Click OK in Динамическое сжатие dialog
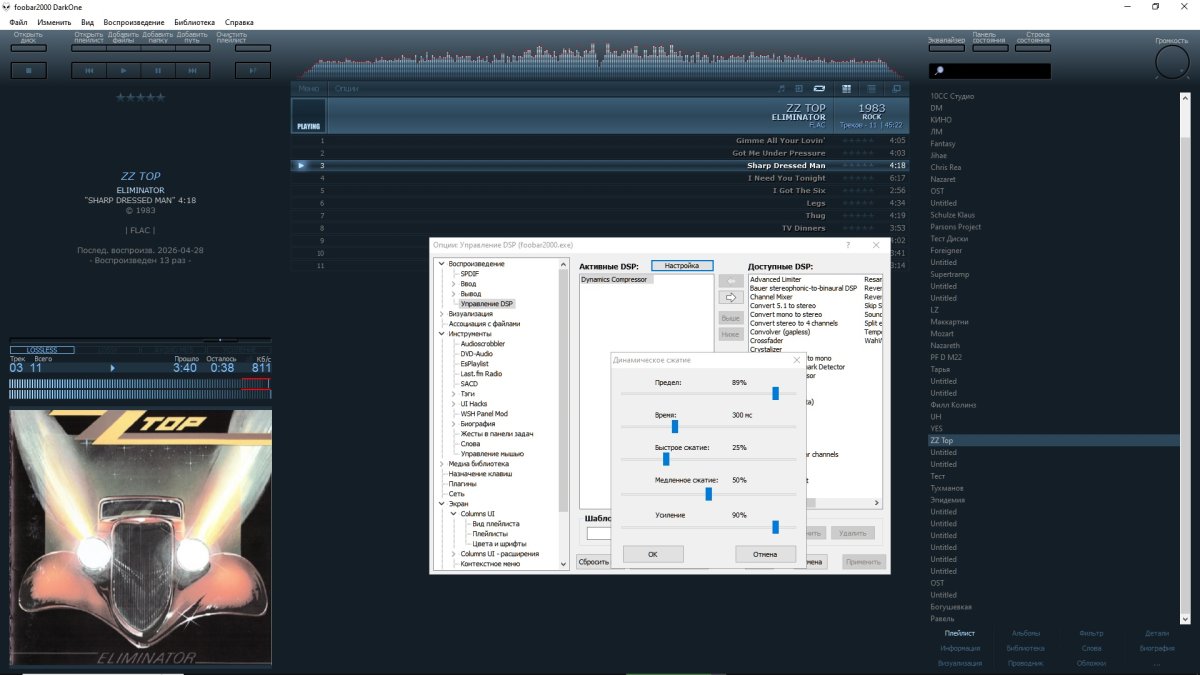 tap(653, 554)
